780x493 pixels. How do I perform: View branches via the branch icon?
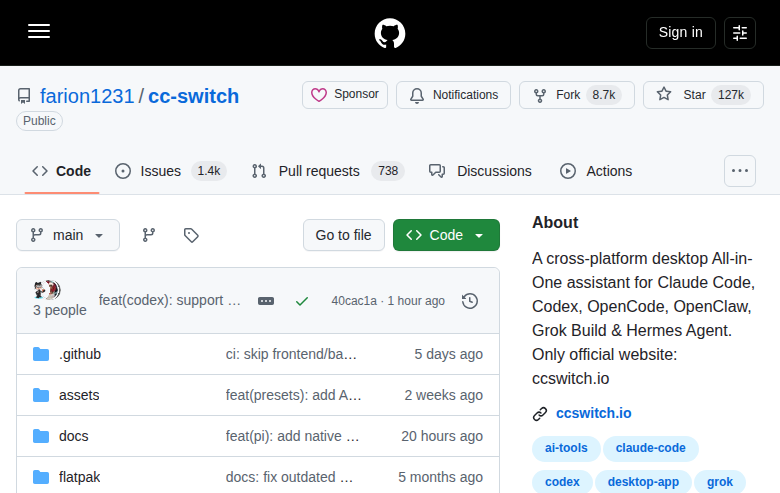(x=148, y=235)
